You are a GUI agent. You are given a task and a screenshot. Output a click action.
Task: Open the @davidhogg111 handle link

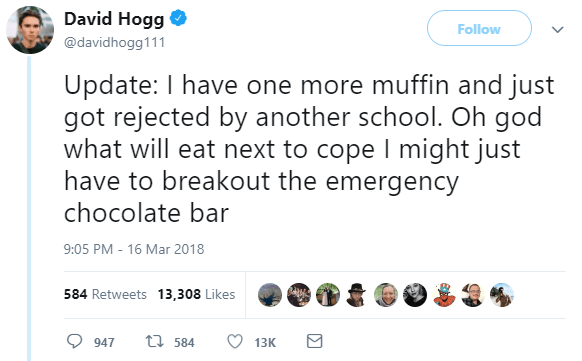click(115, 43)
